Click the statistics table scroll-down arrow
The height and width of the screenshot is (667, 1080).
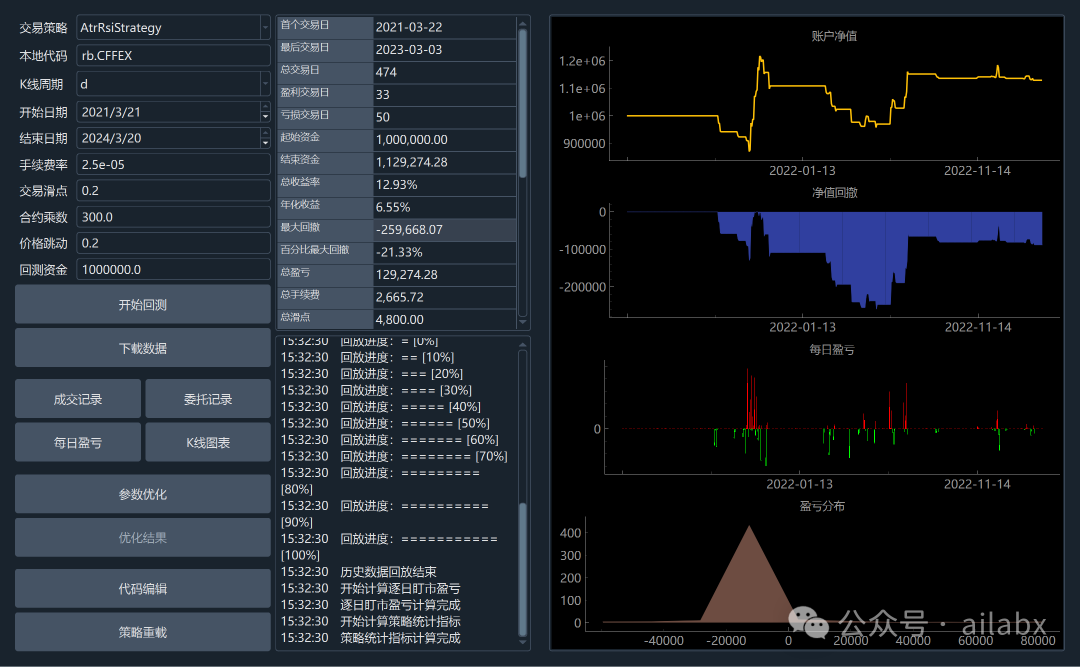[523, 322]
